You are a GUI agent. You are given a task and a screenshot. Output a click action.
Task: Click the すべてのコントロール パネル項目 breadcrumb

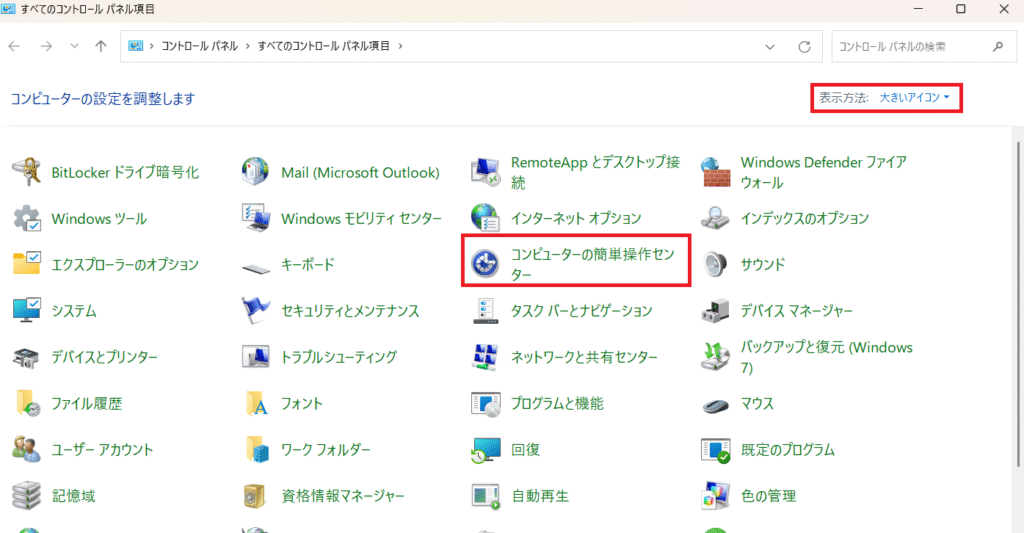click(x=323, y=46)
